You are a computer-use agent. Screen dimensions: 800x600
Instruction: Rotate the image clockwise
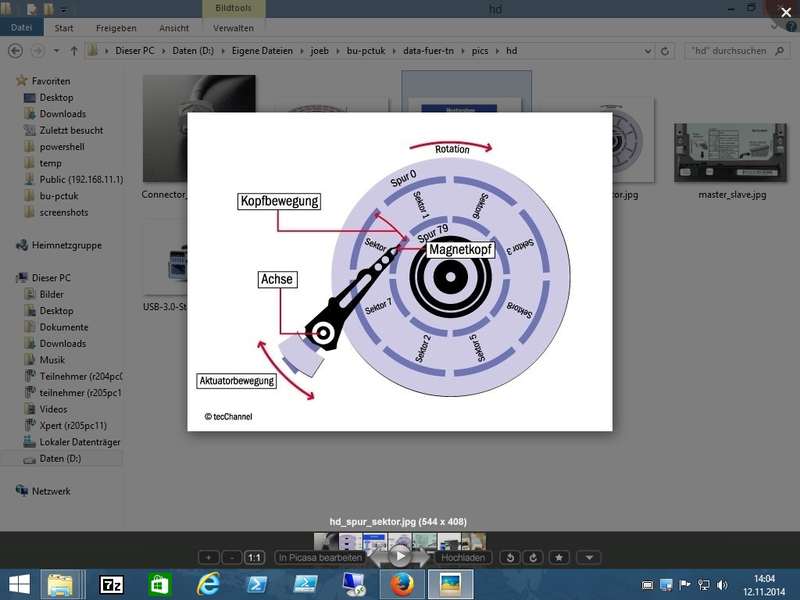(x=533, y=558)
